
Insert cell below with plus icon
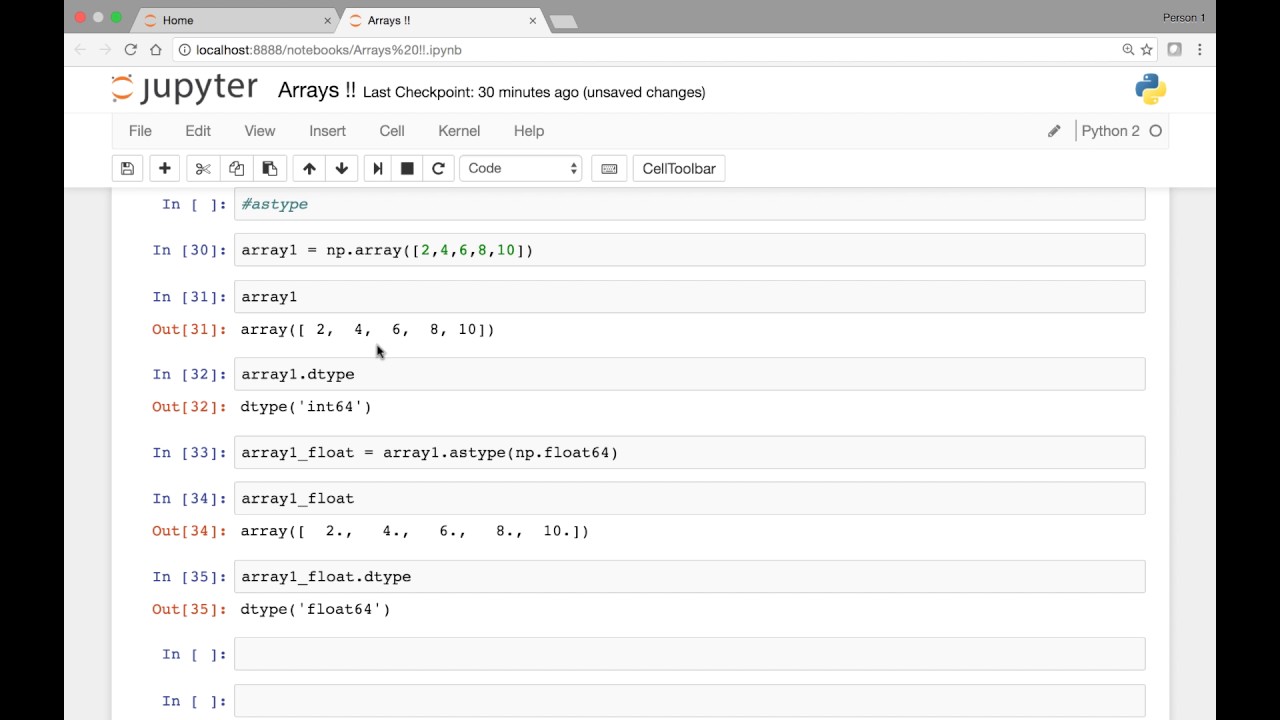(165, 168)
